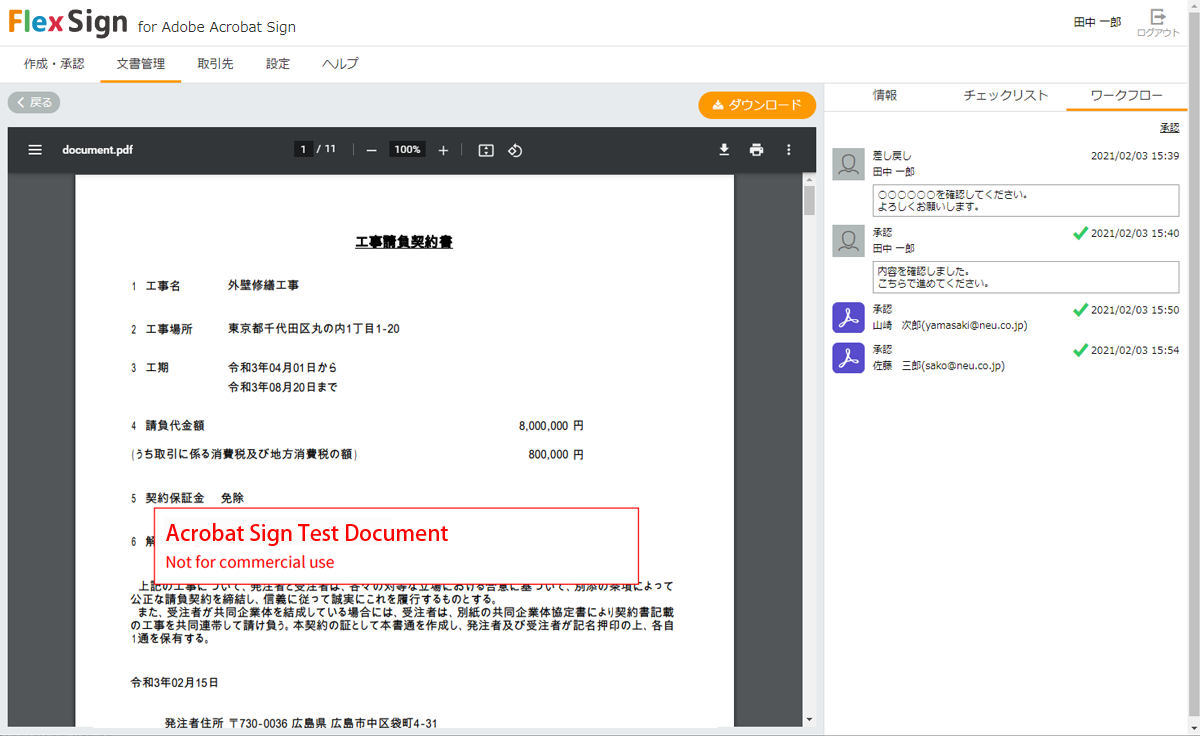Click the orange ダウンロード button
Image resolution: width=1200 pixels, height=736 pixels.
(757, 105)
